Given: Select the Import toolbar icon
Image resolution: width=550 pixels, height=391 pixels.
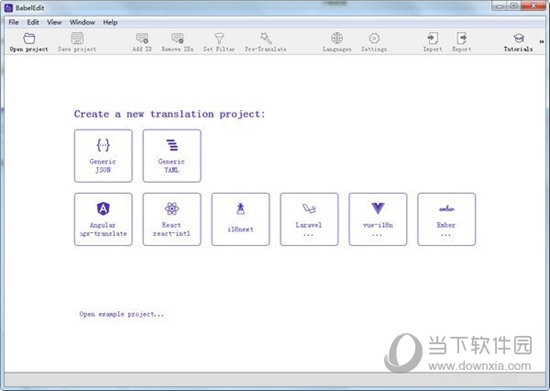Looking at the screenshot, I should click(x=432, y=38).
